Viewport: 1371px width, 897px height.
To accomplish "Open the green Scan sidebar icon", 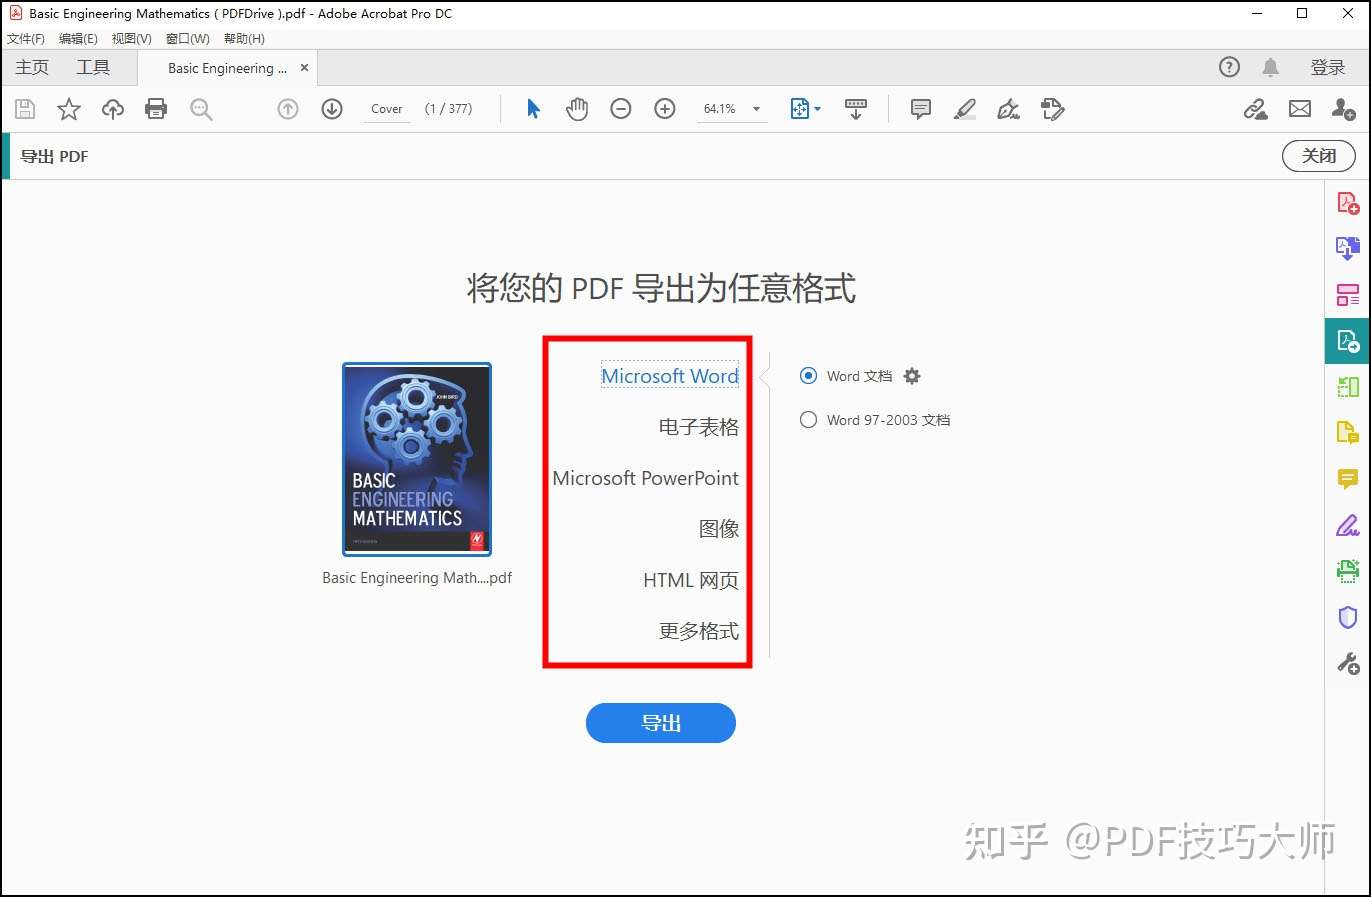I will (1348, 571).
